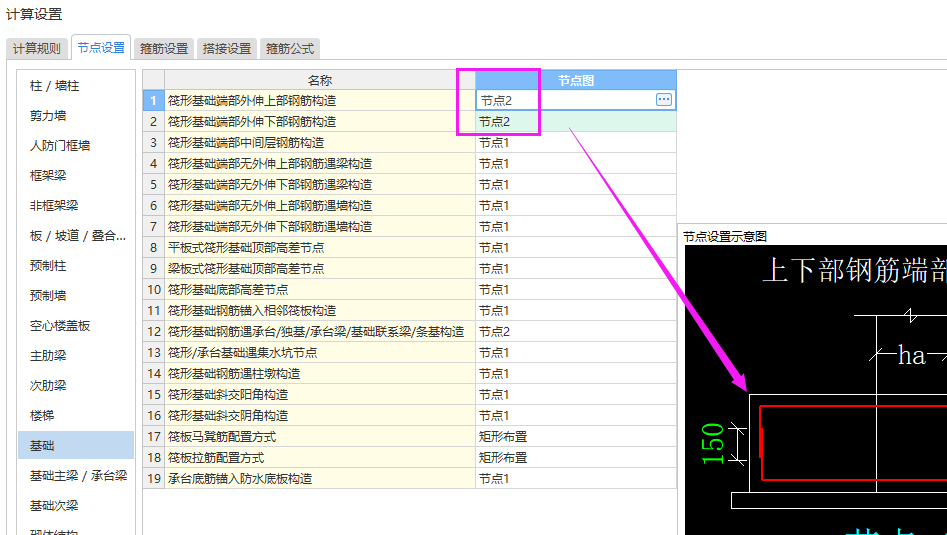
Task: Click 筏形基础端部无外伸上部钢筋遇墙构造 row name
Action: [319, 205]
